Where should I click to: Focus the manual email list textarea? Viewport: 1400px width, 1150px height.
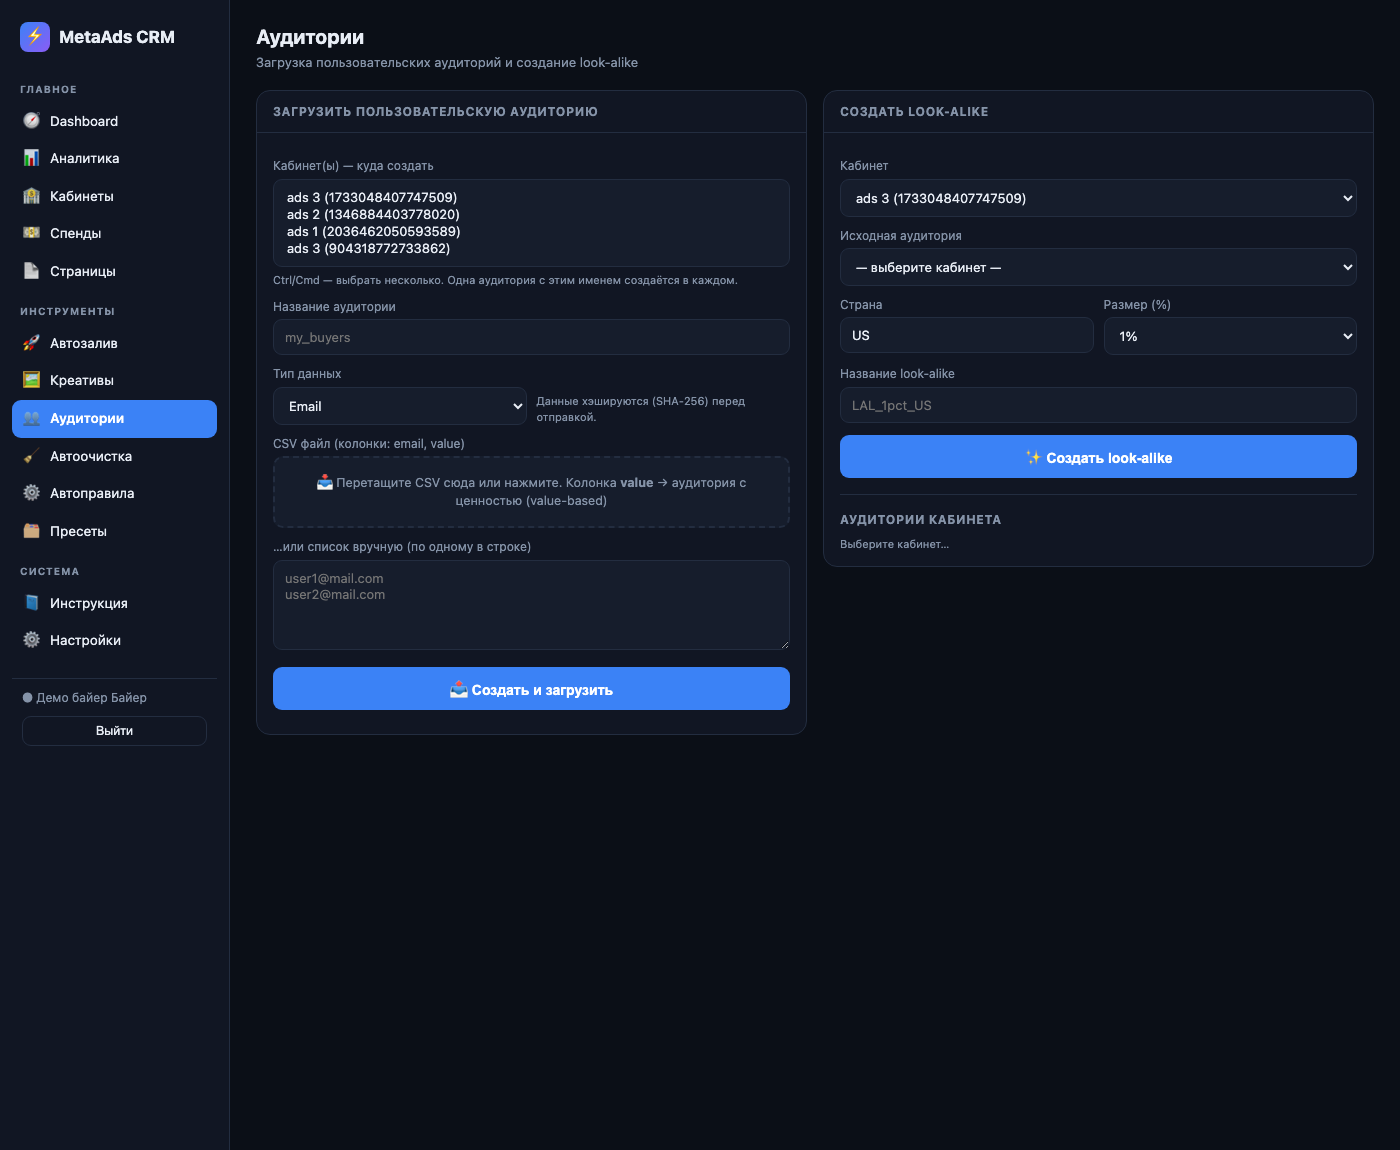pos(531,605)
